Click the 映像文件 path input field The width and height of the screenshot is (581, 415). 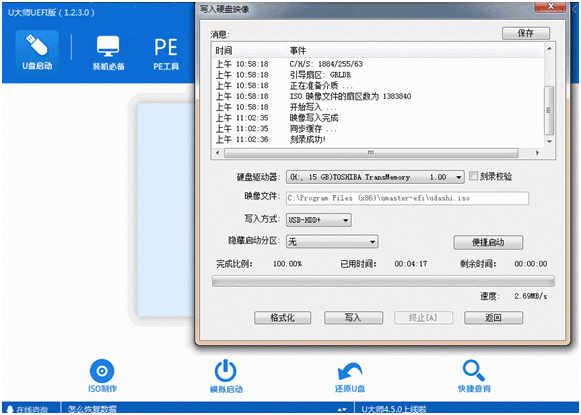click(407, 198)
